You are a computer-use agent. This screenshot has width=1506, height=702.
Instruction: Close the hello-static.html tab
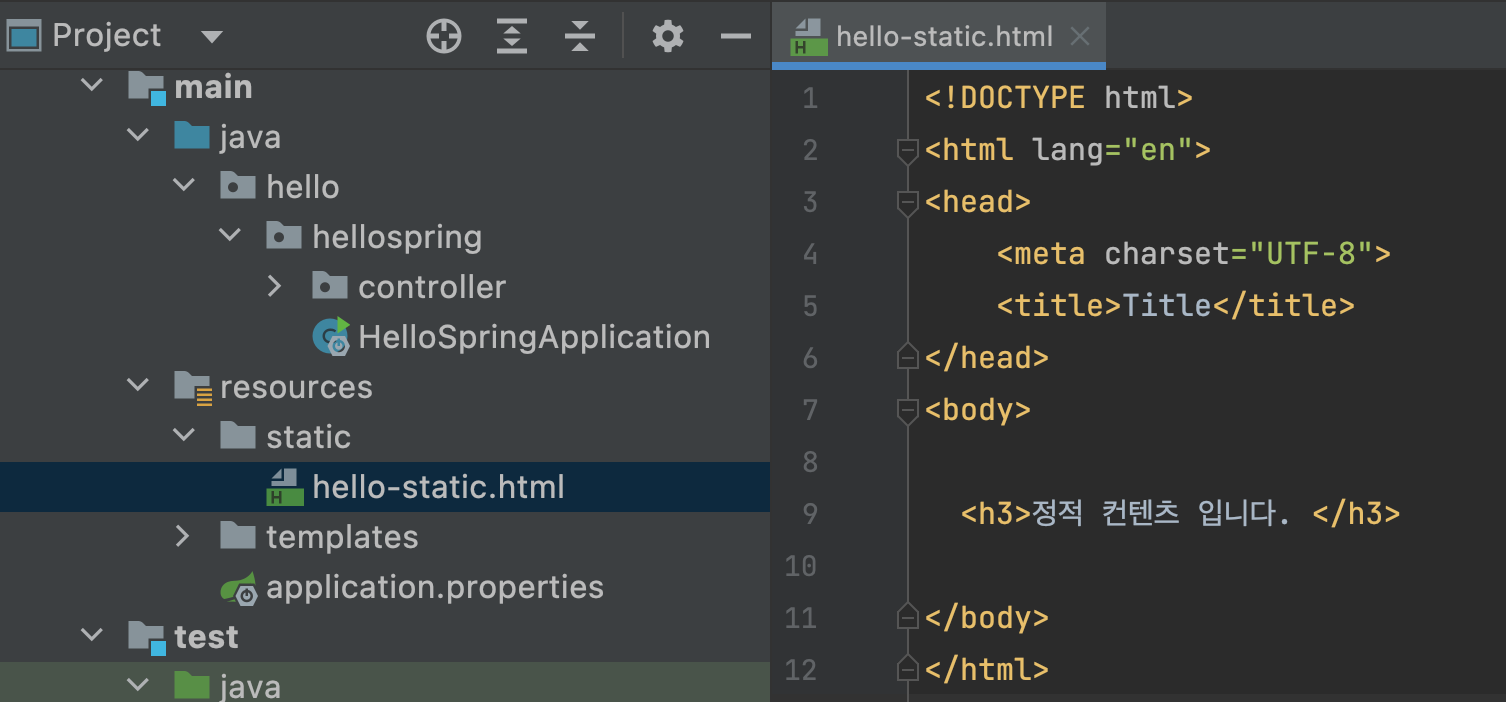click(x=1080, y=37)
